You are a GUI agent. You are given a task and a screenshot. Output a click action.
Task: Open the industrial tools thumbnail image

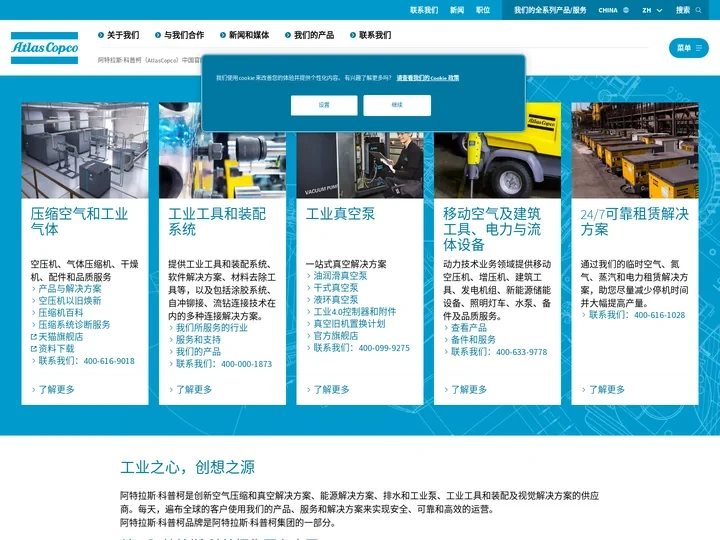click(x=222, y=165)
